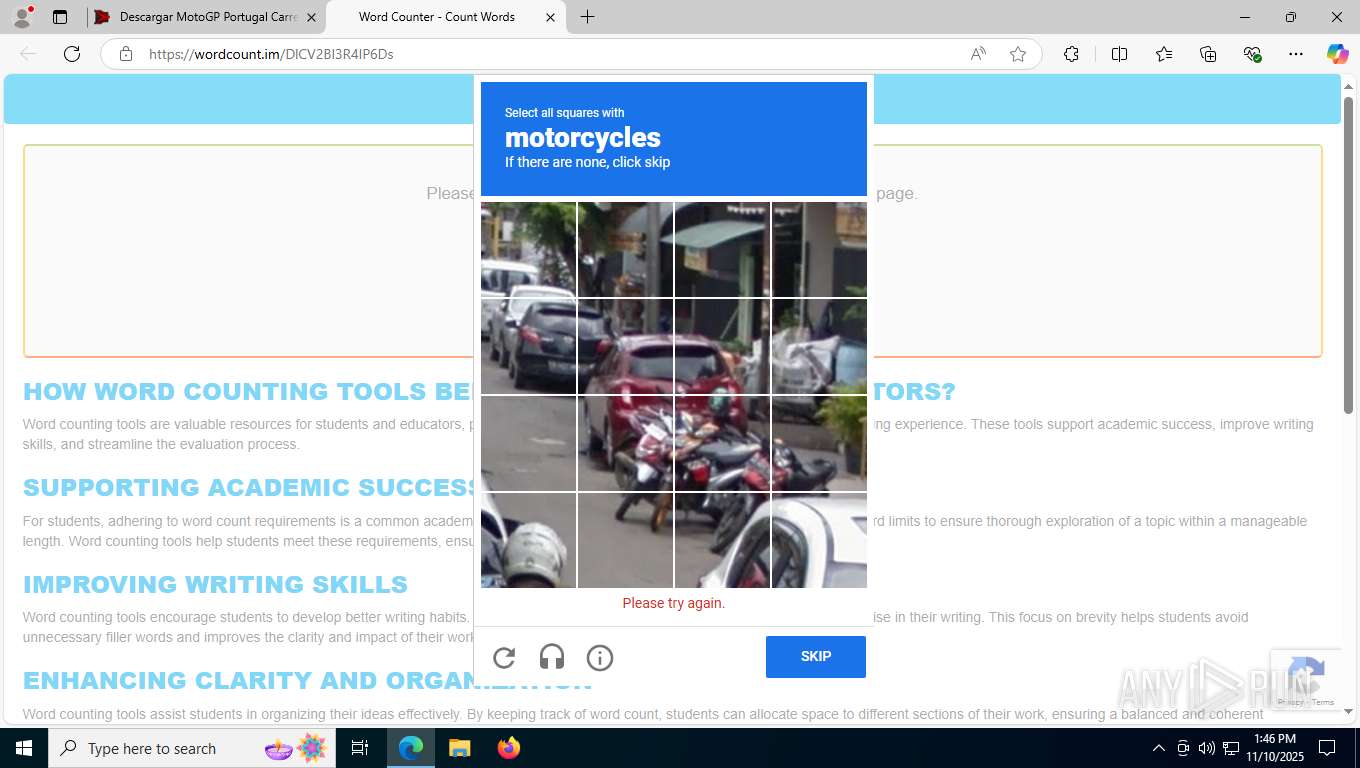Open the notification center
Viewport: 1360px width, 768px height.
point(1327,748)
